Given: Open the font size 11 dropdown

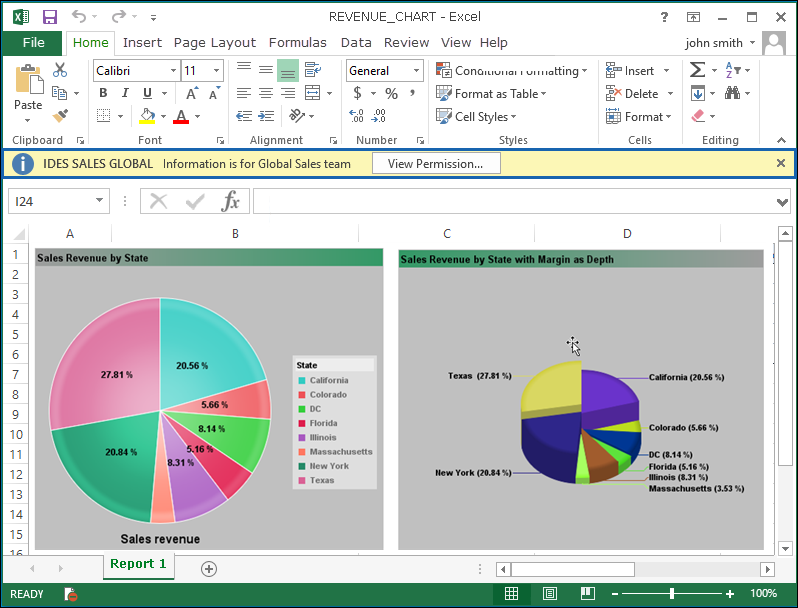Looking at the screenshot, I should tap(217, 70).
